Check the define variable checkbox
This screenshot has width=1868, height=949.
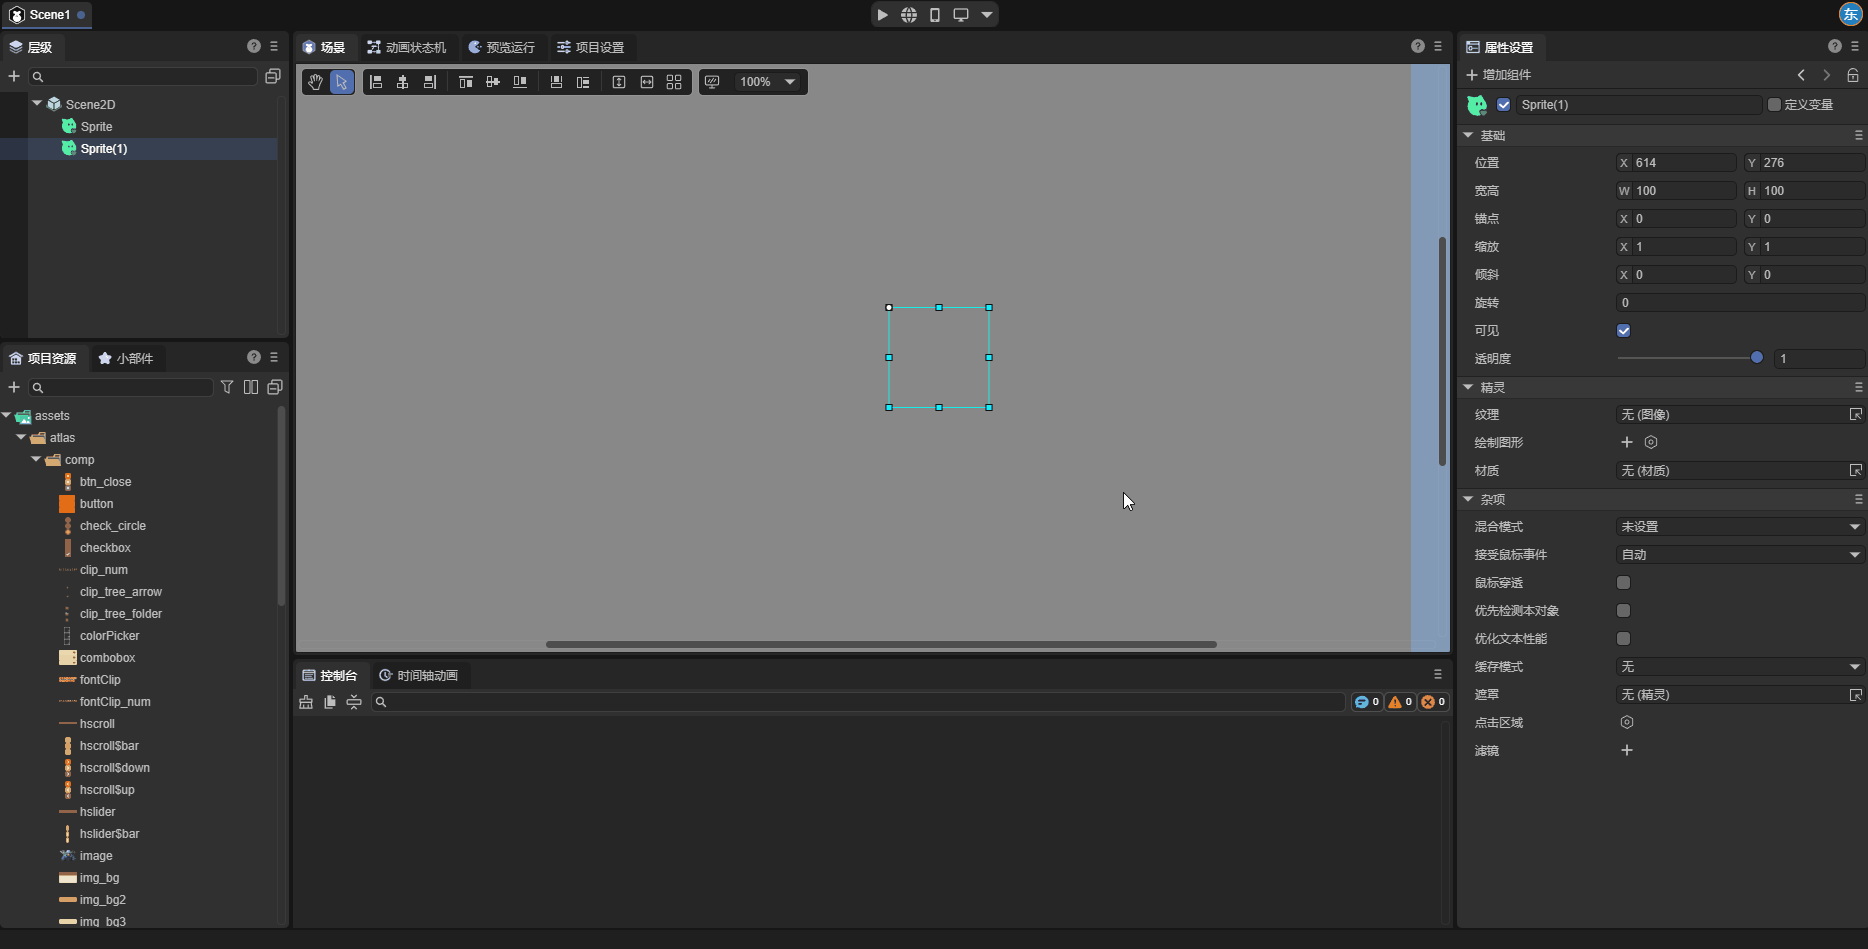click(x=1774, y=105)
